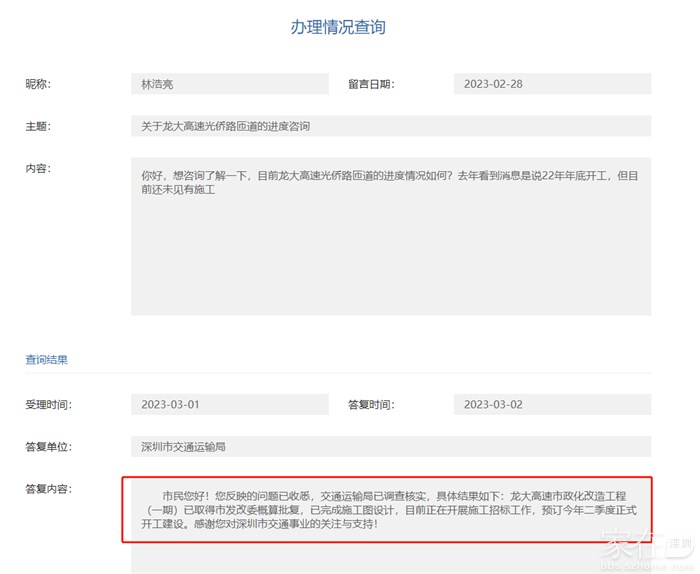Click the 答复内容 label
The width and height of the screenshot is (700, 574).
[x=48, y=489]
